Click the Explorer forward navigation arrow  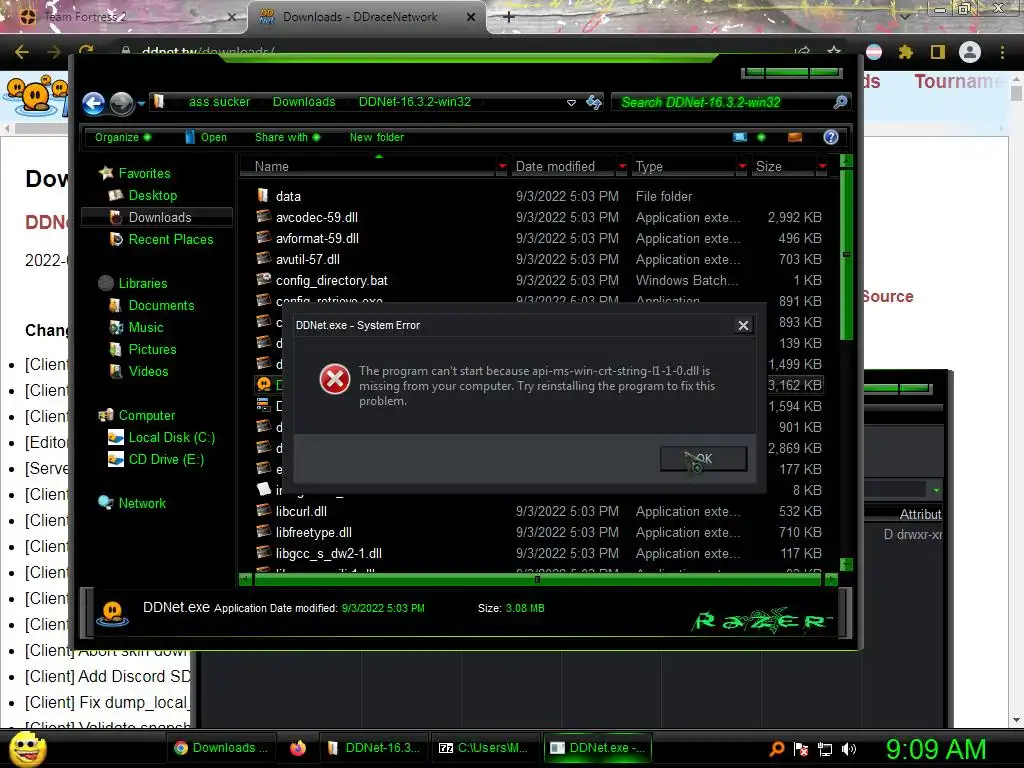click(x=121, y=103)
